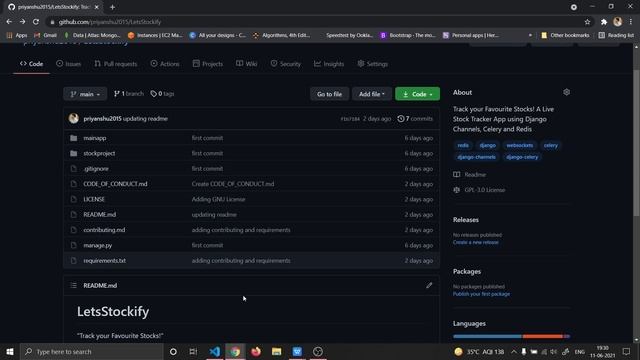The height and width of the screenshot is (360, 640).
Task: Open the Add file dropdown
Action: pyautogui.click(x=371, y=94)
